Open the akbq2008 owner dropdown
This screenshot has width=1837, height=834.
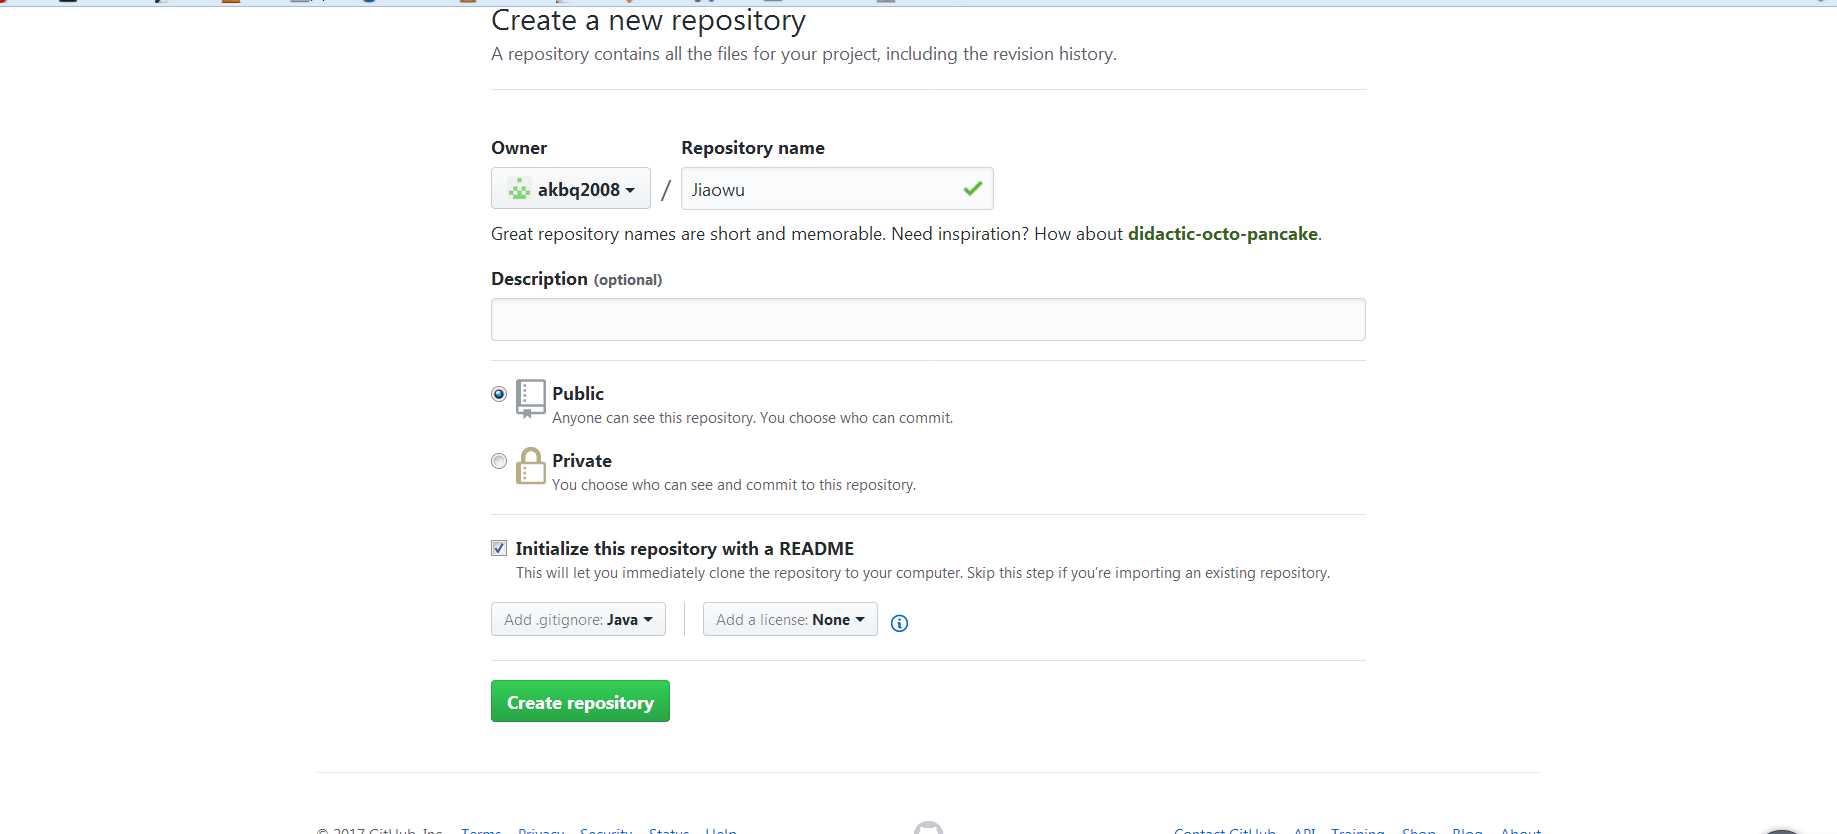tap(571, 189)
